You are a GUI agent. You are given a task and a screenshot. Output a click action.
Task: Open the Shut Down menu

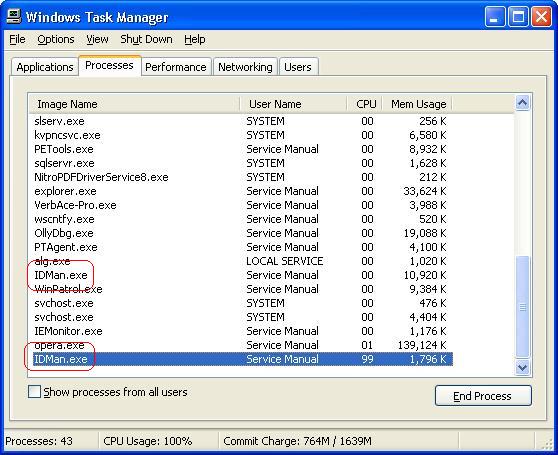[x=146, y=39]
